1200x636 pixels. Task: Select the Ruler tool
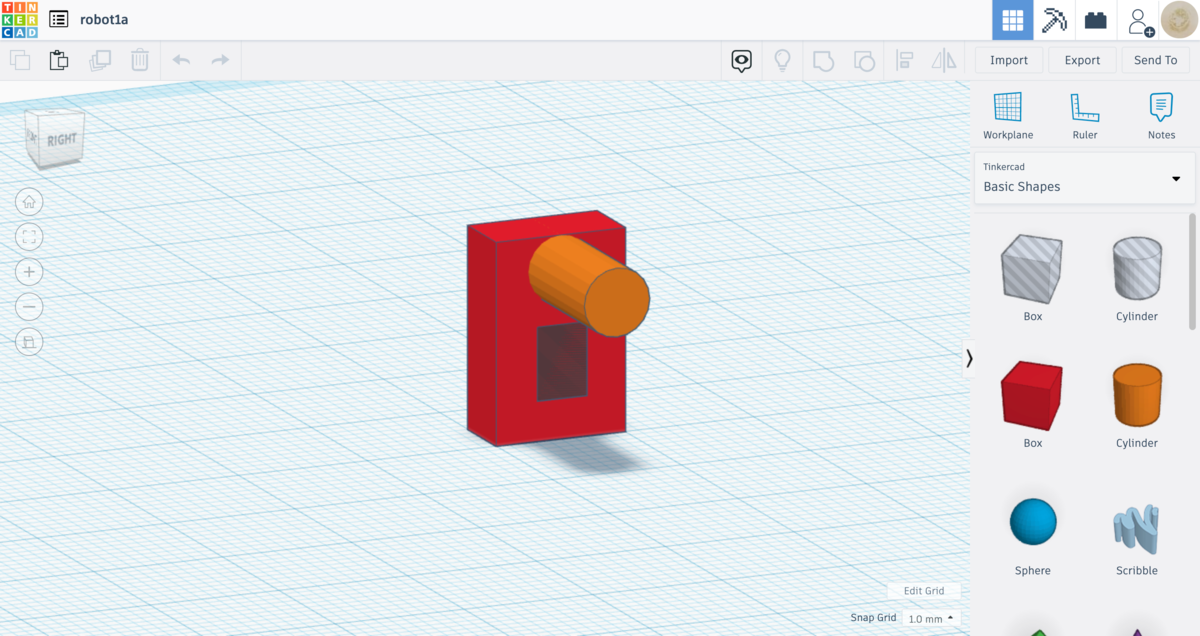point(1084,116)
